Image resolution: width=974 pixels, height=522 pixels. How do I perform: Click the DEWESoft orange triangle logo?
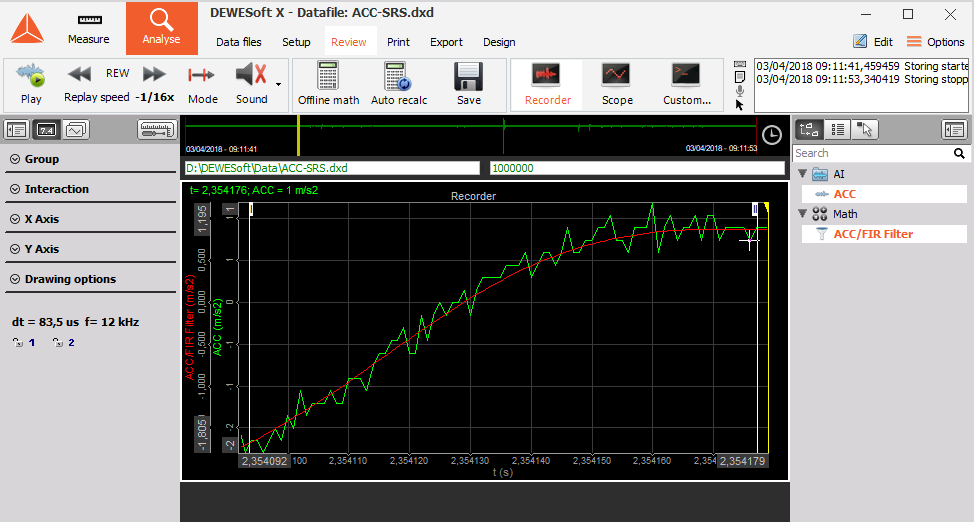point(27,29)
